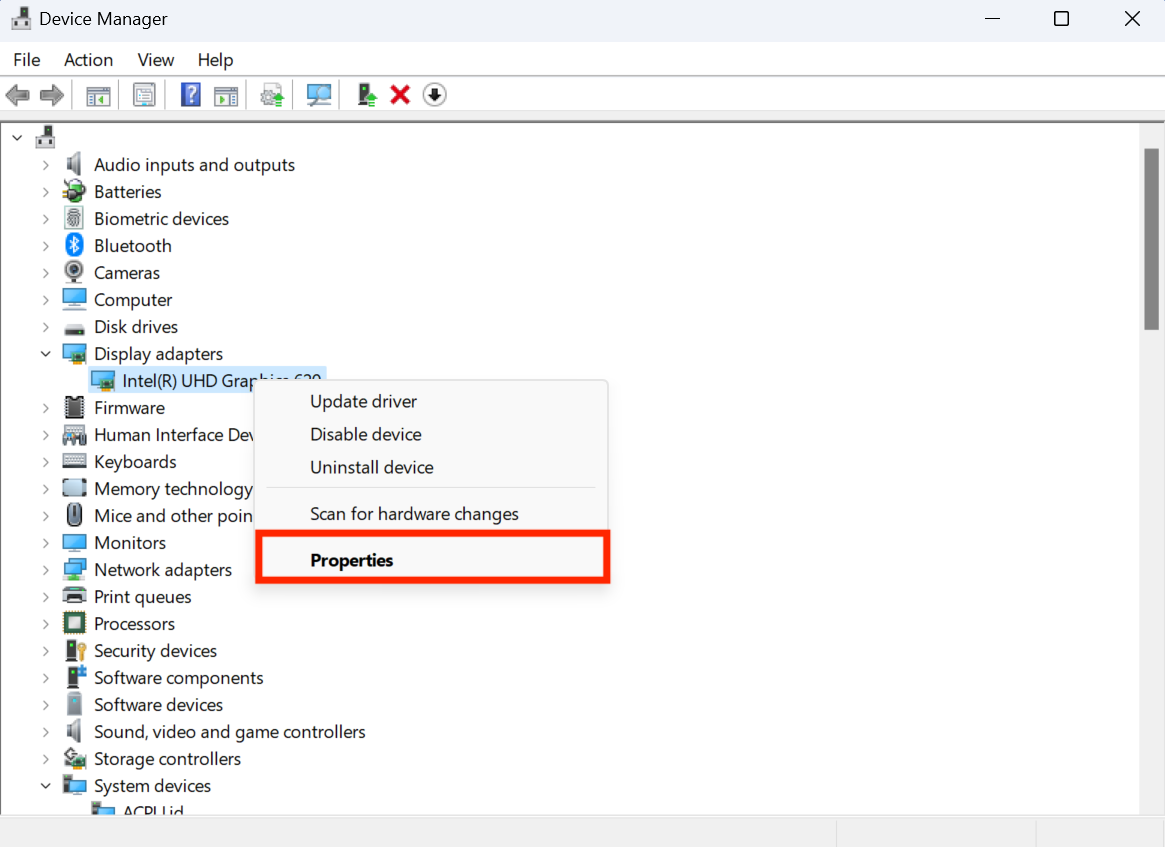Click the Scan for hardware changes toolbar icon
Viewport: 1165px width, 847px height.
(x=318, y=94)
